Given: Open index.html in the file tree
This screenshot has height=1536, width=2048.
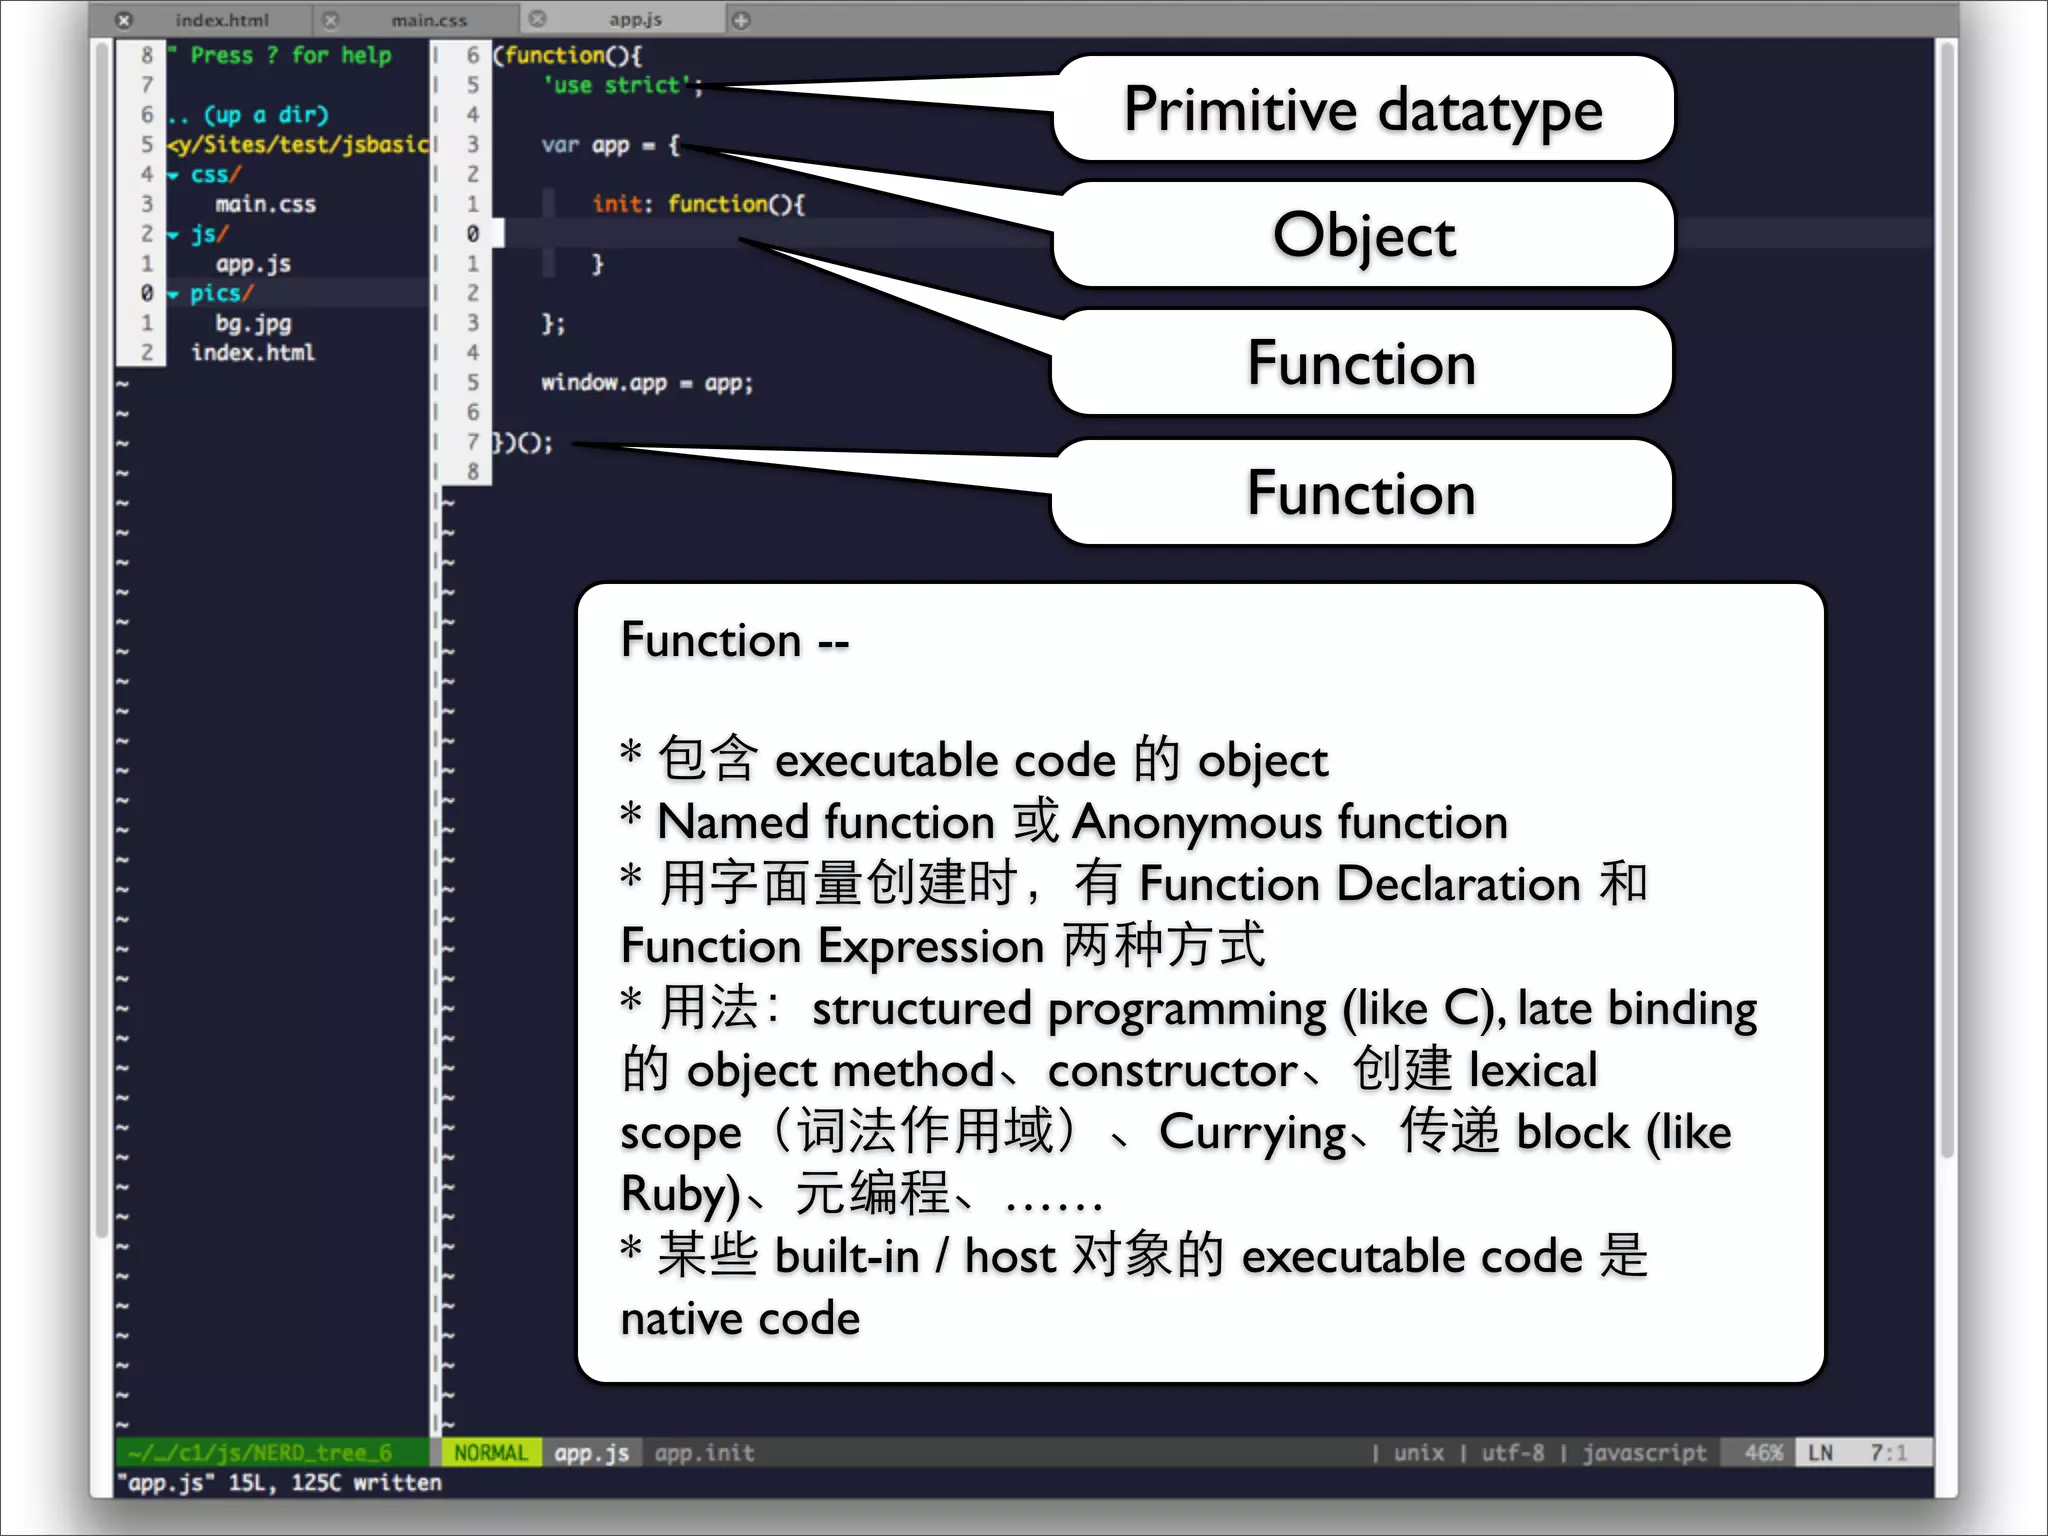Looking at the screenshot, I should tap(253, 353).
